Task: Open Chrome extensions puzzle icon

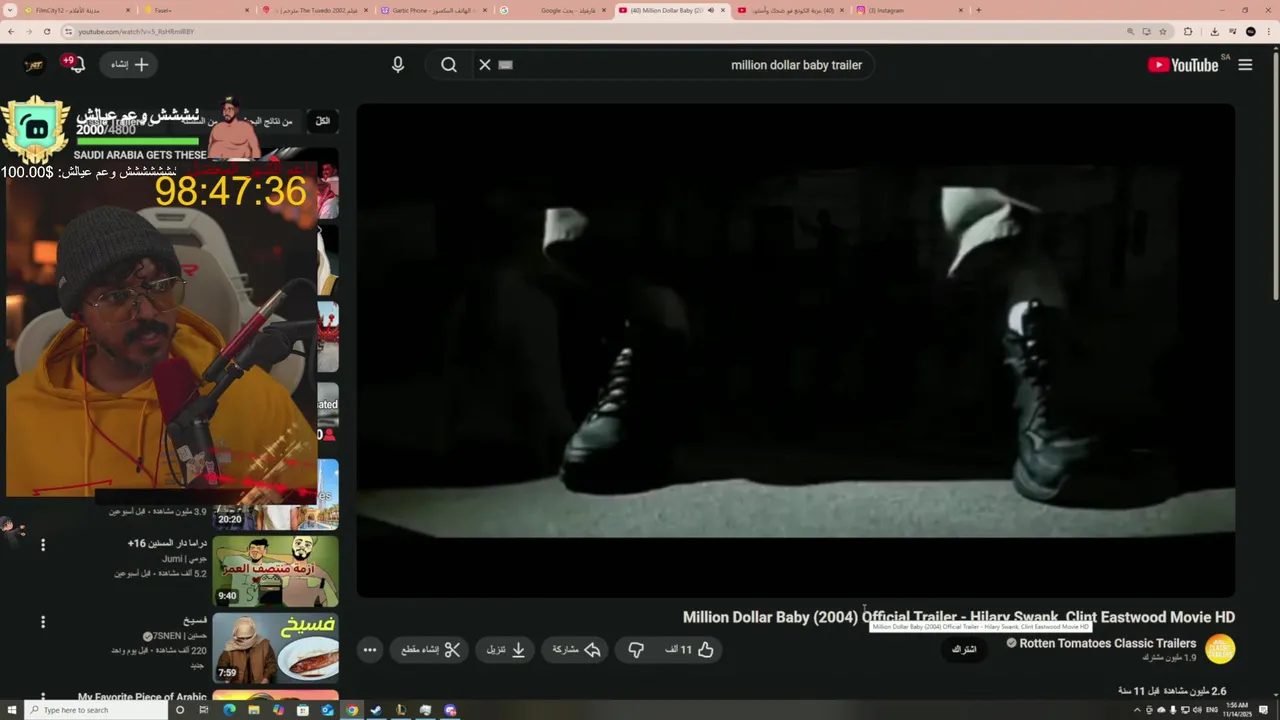Action: [x=1188, y=31]
